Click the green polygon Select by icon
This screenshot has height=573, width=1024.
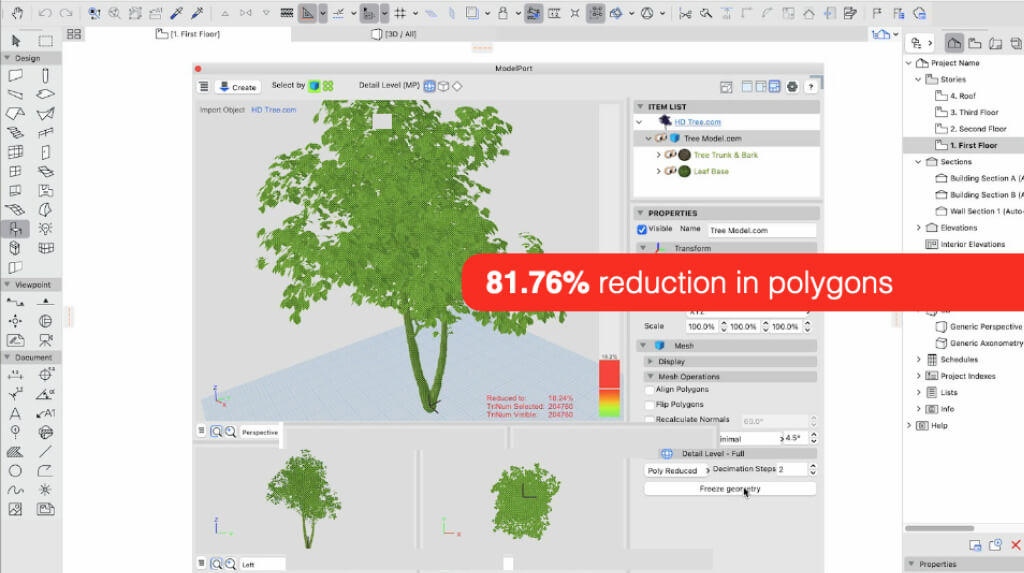coord(328,86)
